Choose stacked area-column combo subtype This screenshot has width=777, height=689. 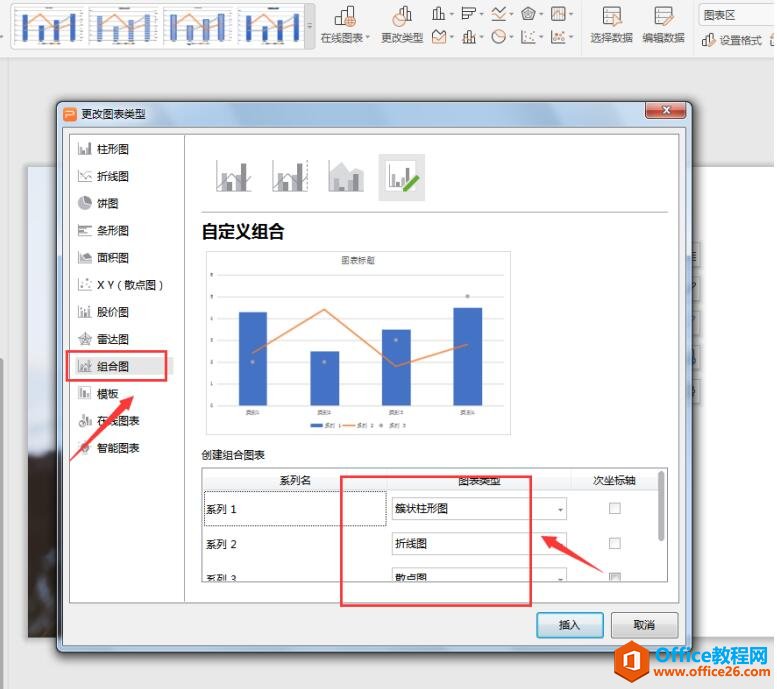point(346,177)
